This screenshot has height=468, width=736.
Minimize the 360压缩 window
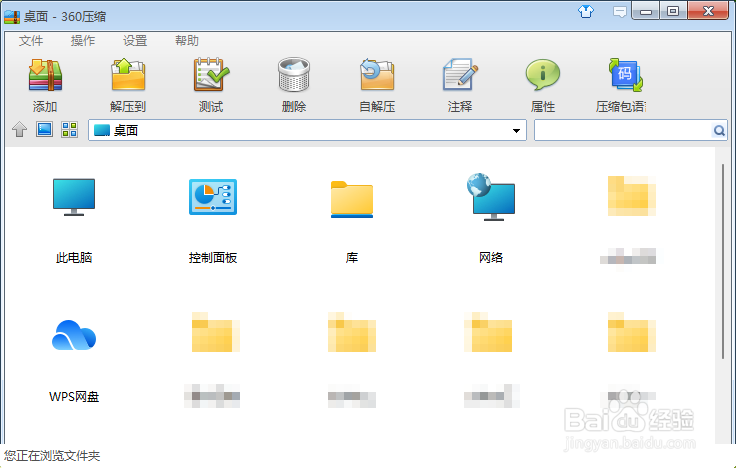tap(646, 11)
